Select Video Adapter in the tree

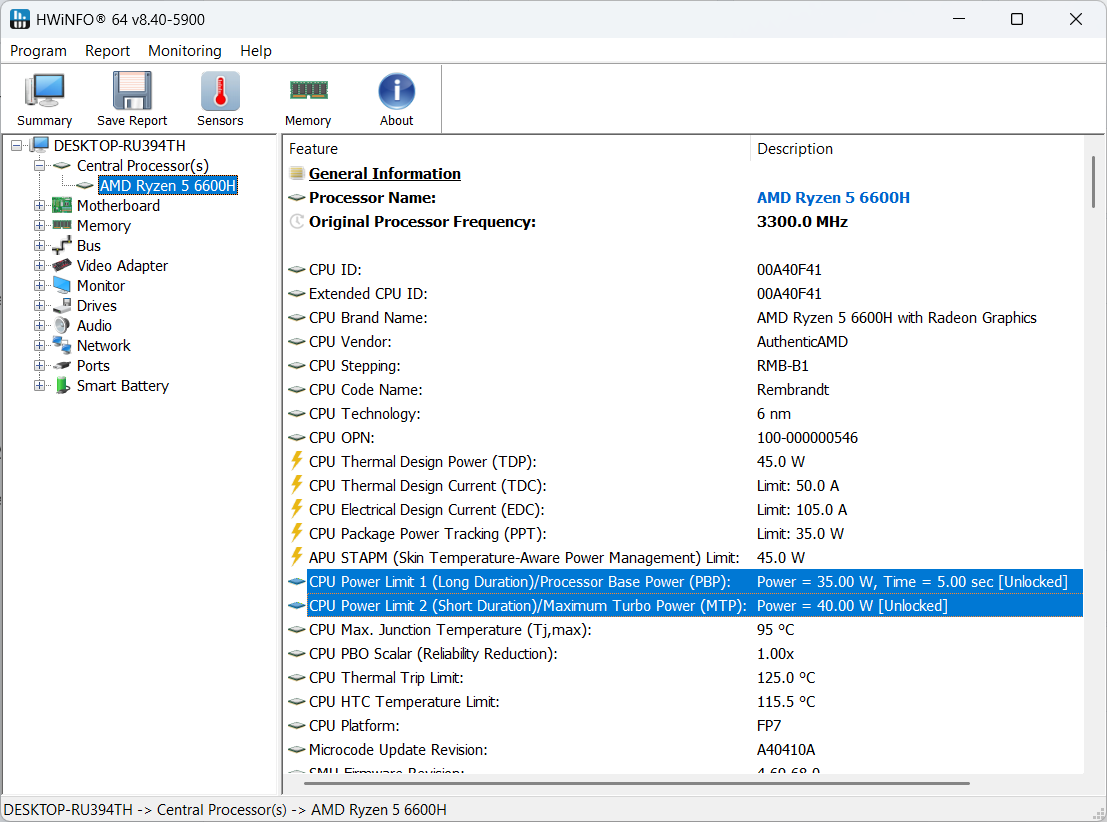click(x=122, y=266)
